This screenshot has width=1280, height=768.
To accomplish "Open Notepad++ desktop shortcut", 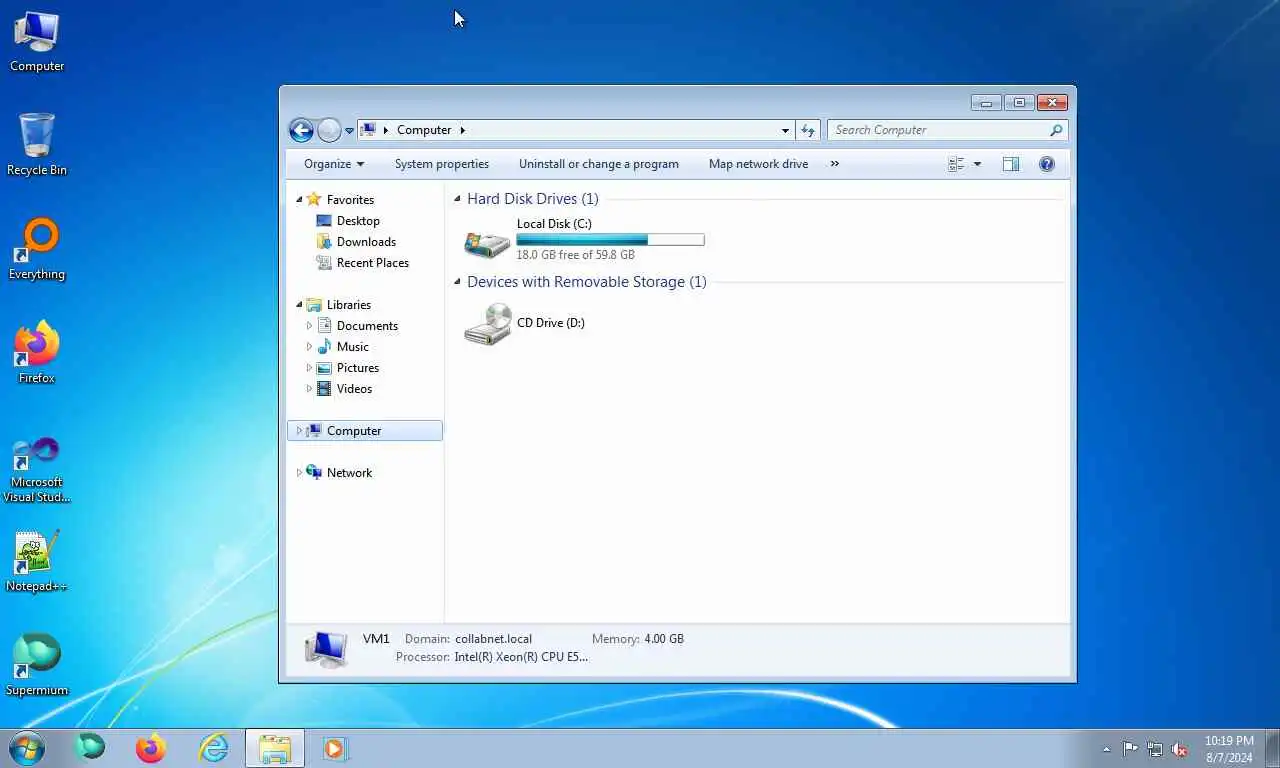I will point(37,561).
